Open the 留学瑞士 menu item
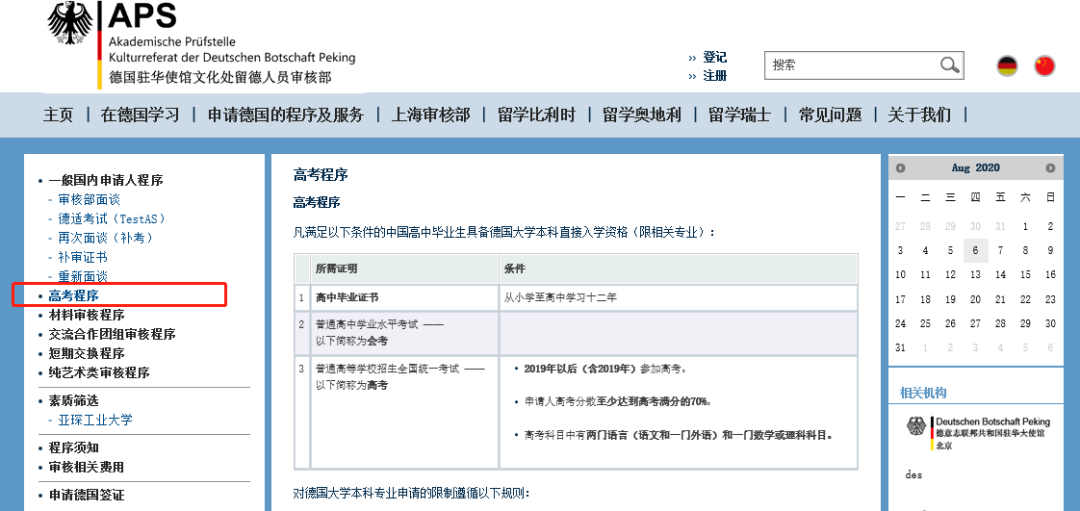The height and width of the screenshot is (511, 1080). (740, 114)
